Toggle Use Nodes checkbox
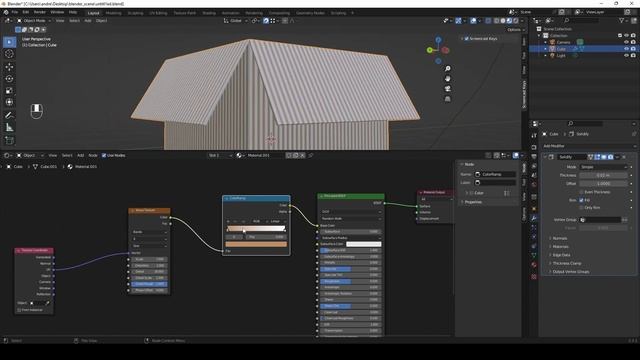Image resolution: width=640 pixels, height=360 pixels. click(x=104, y=156)
